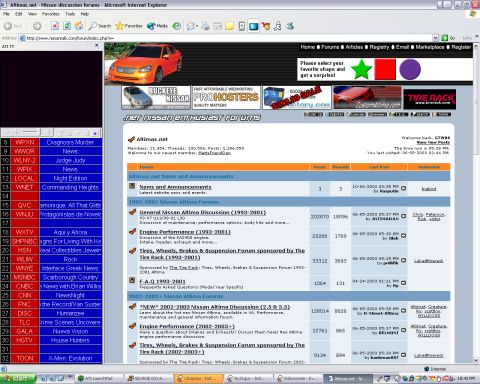Pick the purple circle shape in the ad

410,69
